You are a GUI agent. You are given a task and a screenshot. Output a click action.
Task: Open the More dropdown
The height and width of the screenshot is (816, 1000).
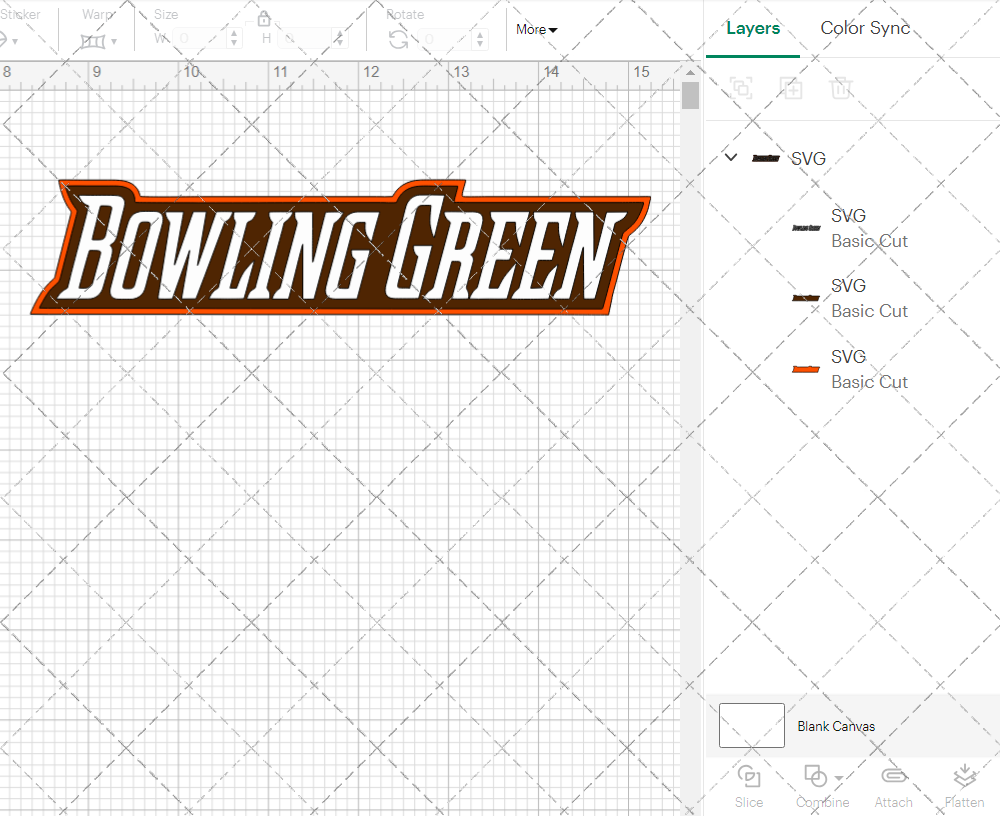click(536, 30)
